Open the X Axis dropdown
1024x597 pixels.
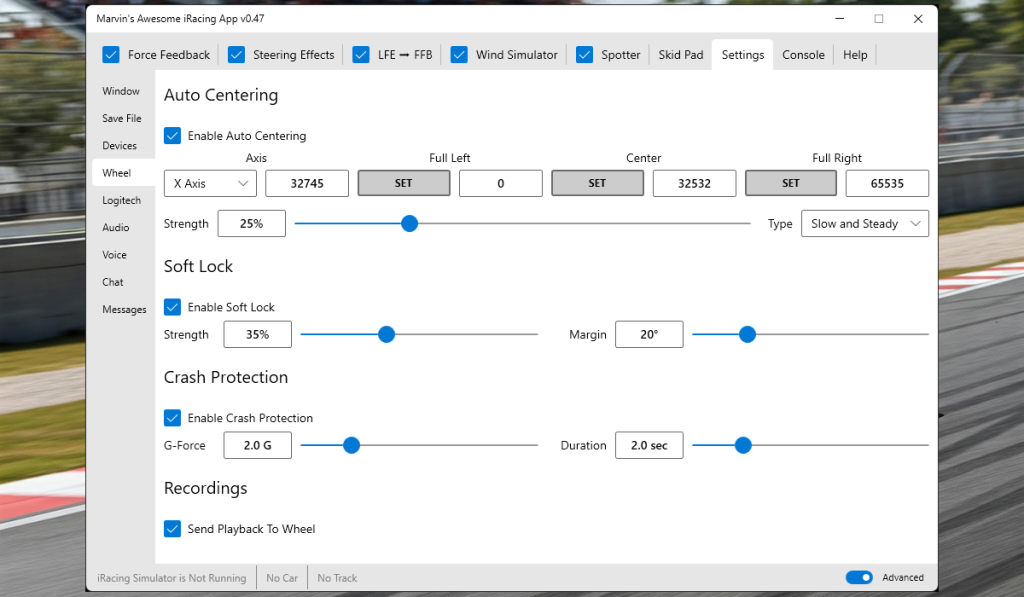click(210, 183)
